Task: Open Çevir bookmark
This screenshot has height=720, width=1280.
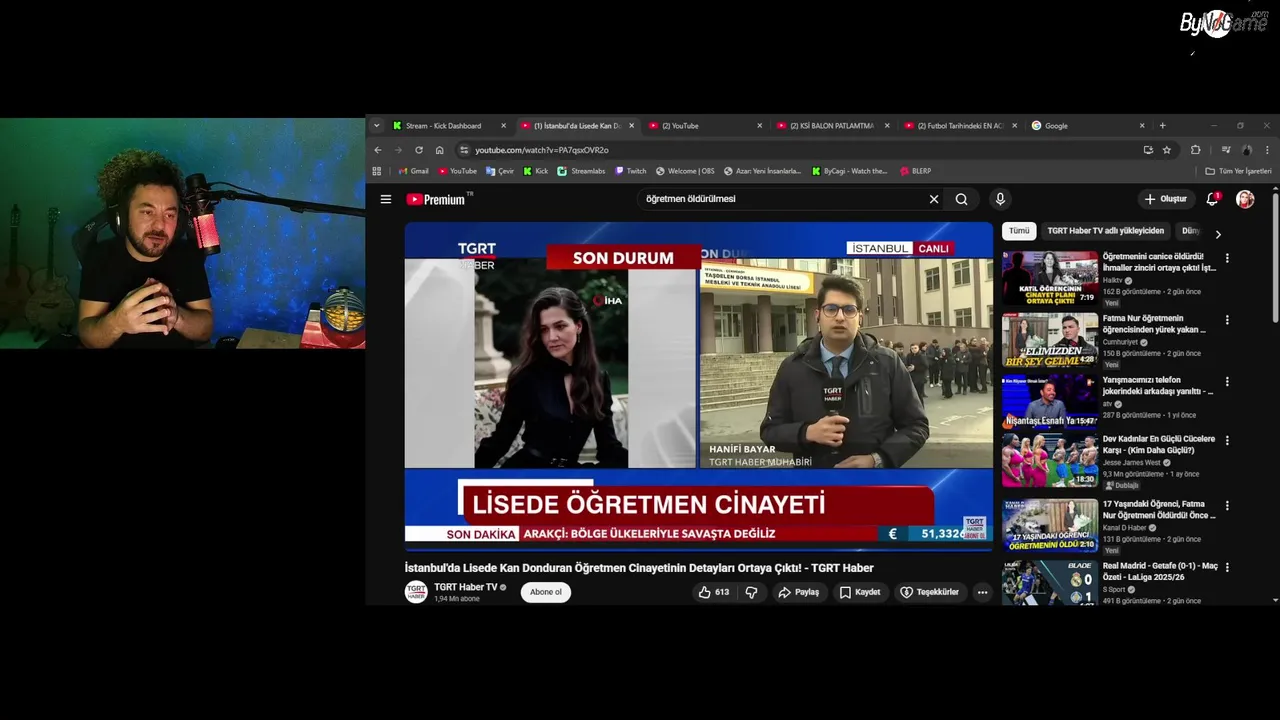Action: [500, 171]
